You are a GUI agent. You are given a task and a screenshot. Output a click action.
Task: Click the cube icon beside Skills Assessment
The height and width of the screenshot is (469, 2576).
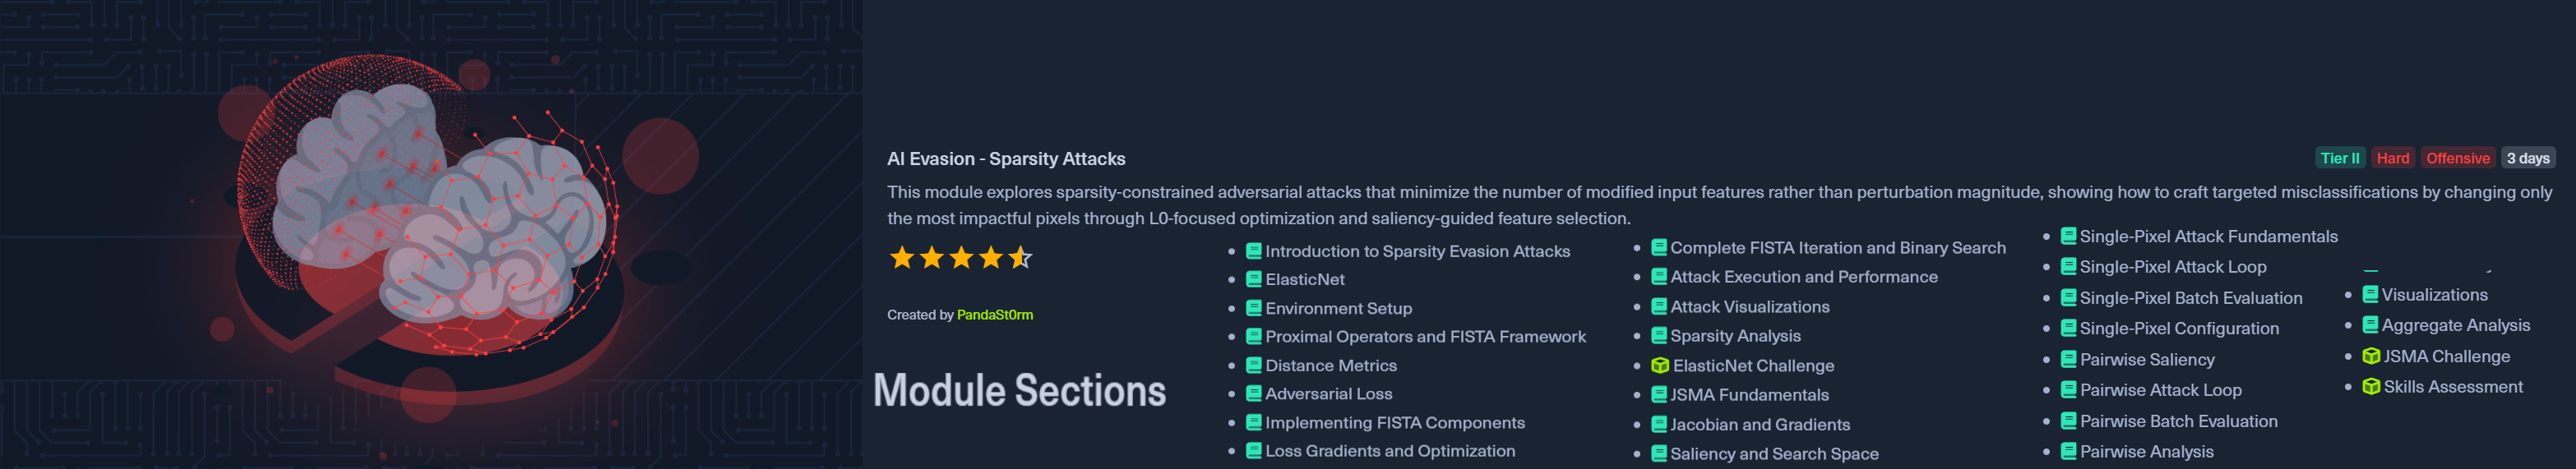(x=2370, y=387)
